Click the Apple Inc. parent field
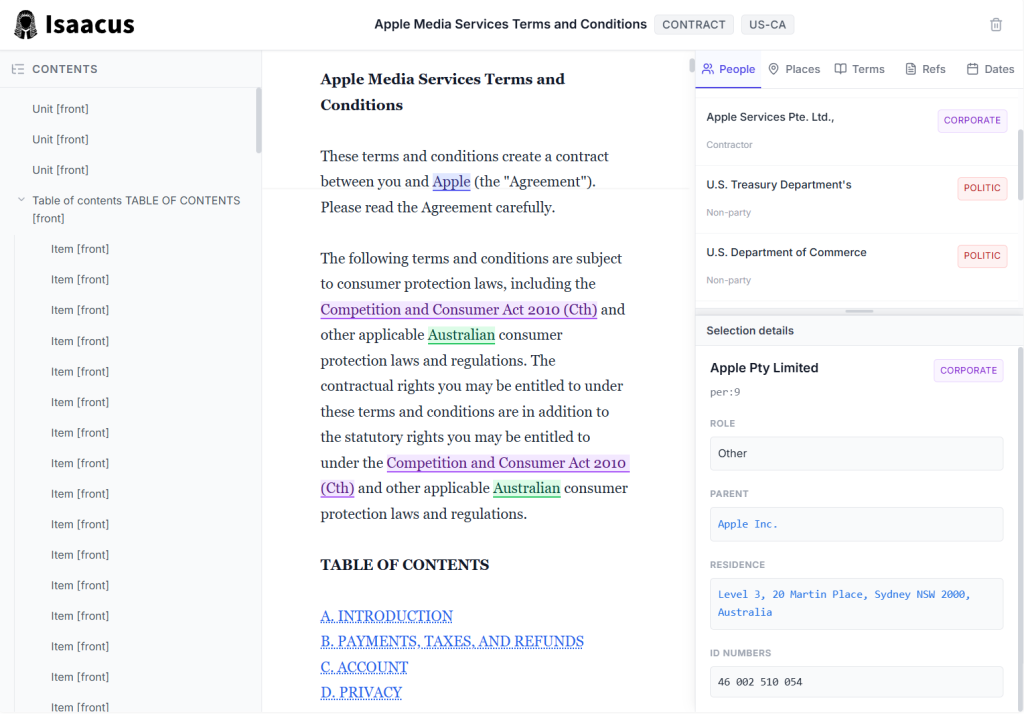Screen dimensions: 1024x714 [x=856, y=524]
